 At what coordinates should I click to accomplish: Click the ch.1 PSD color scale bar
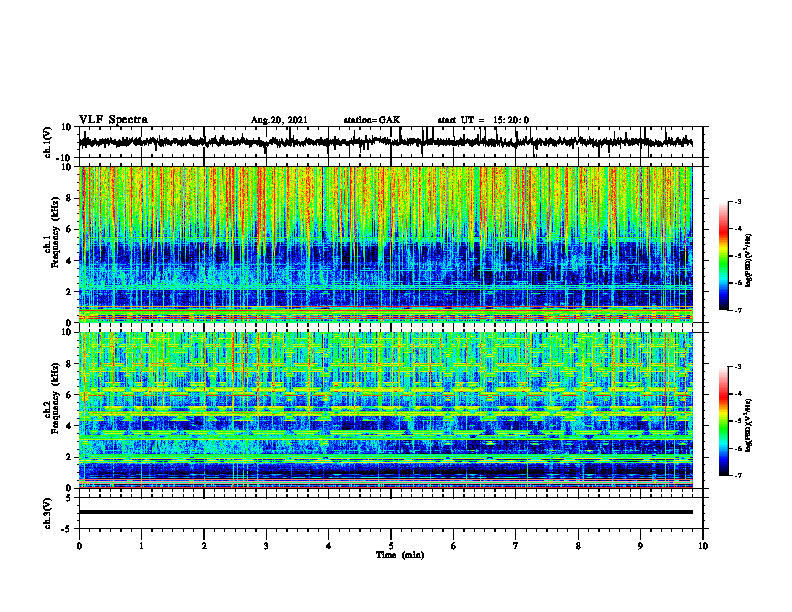pyautogui.click(x=724, y=256)
